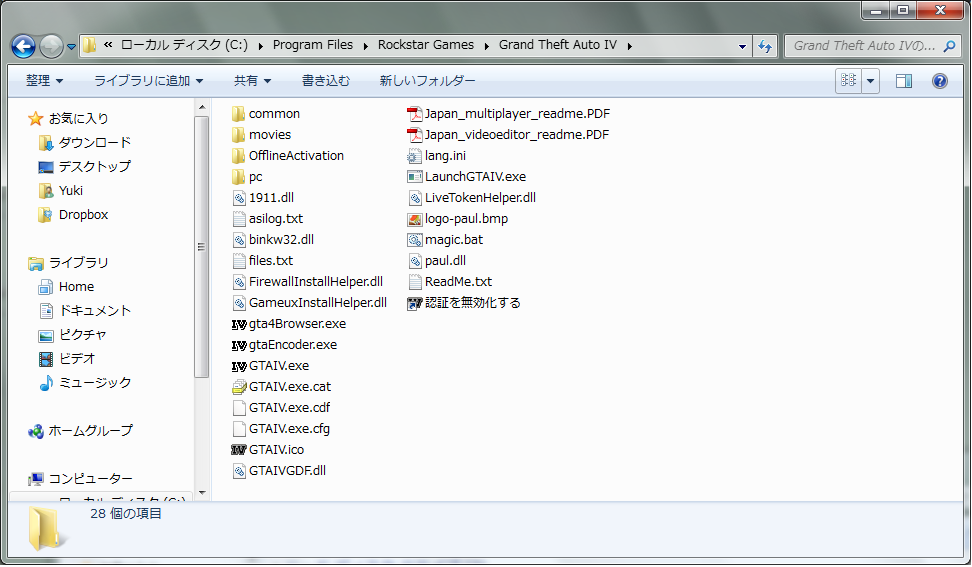Select Japan_multiplayer_readme.PDF icon
972x567 pixels.
coord(414,114)
